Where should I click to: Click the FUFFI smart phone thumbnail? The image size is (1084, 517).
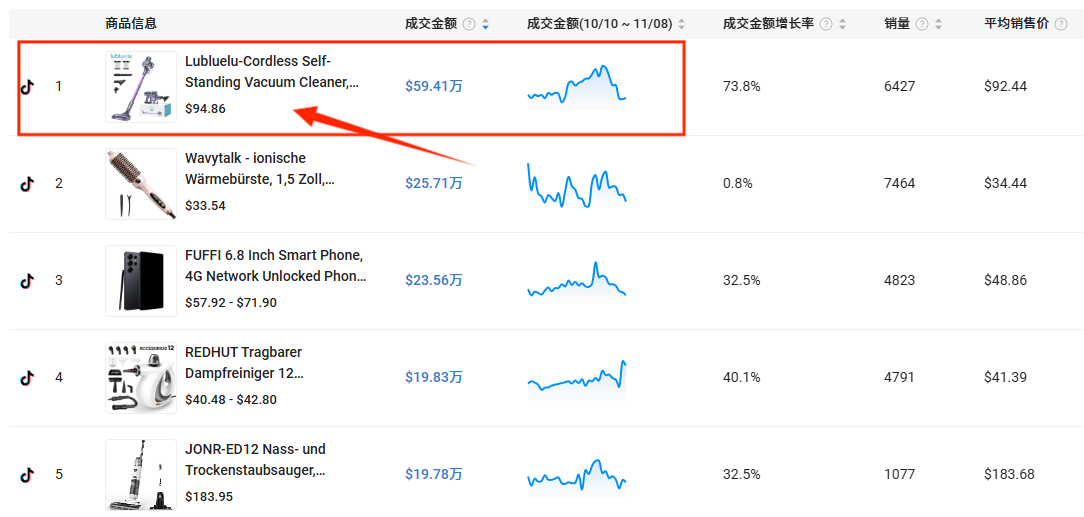pyautogui.click(x=141, y=281)
